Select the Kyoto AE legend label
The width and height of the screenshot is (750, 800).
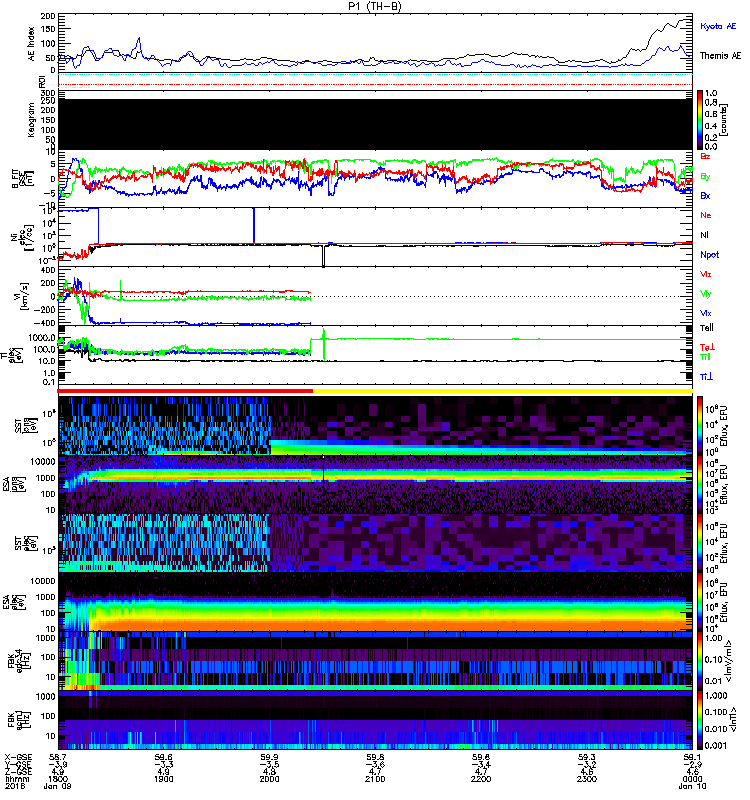[718, 26]
